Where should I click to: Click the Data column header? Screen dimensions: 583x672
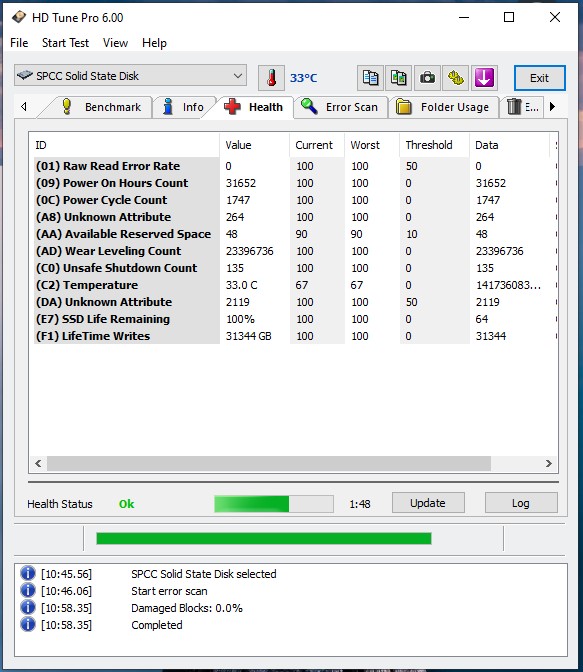(x=509, y=145)
